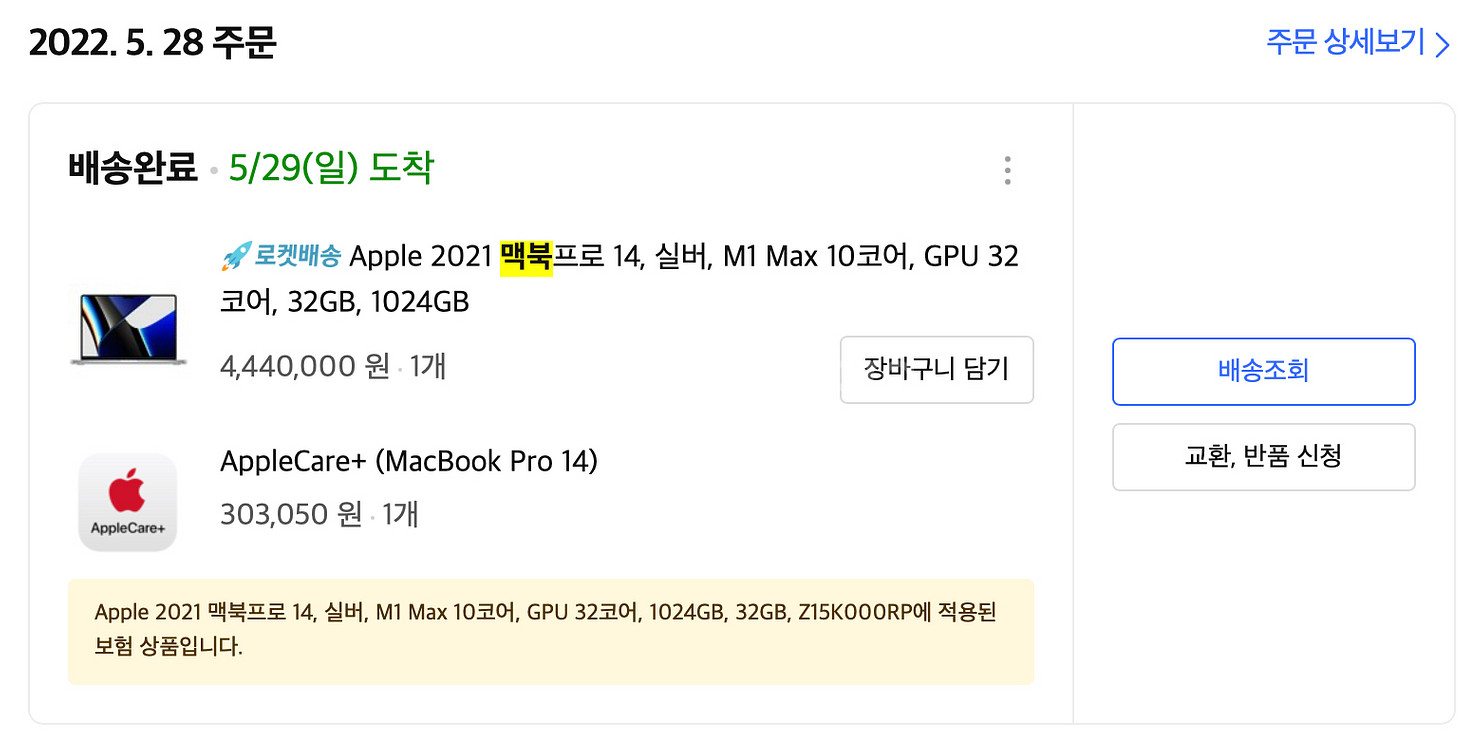This screenshot has width=1473, height=750.
Task: Open 주문 상세보기 order details link
Action: coord(1357,43)
